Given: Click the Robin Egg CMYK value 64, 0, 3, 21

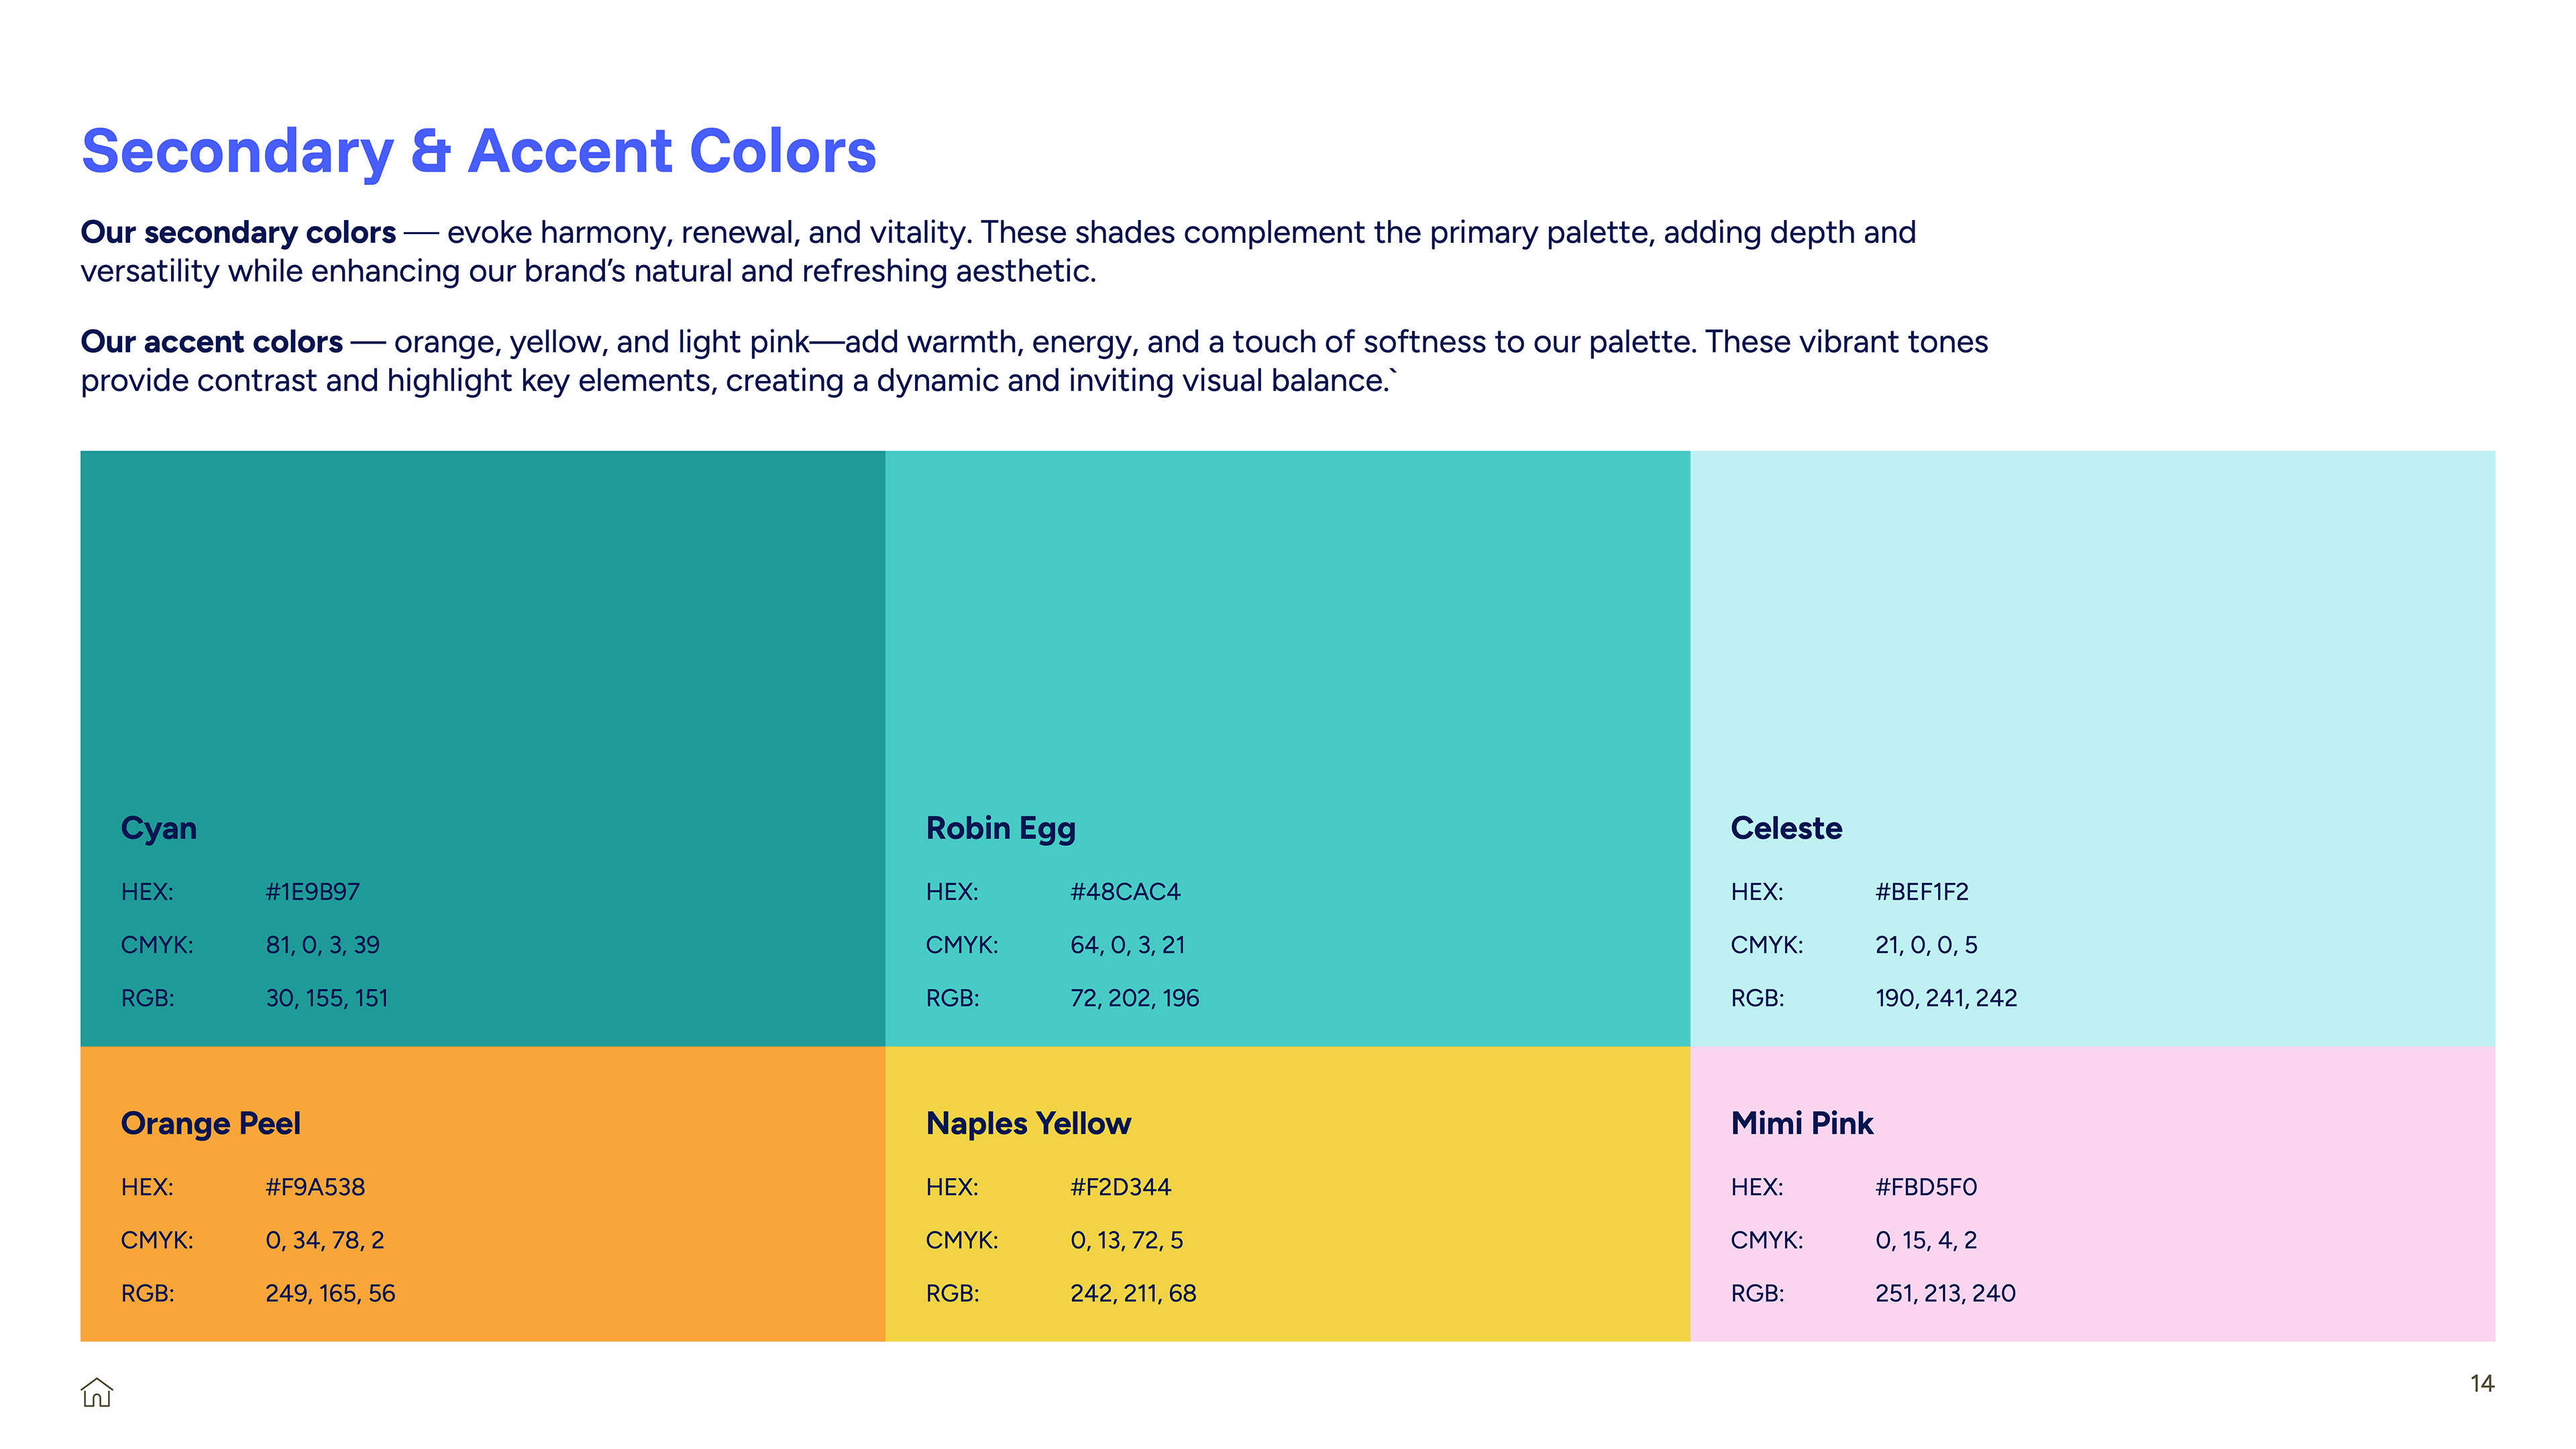Looking at the screenshot, I should pyautogui.click(x=1127, y=945).
